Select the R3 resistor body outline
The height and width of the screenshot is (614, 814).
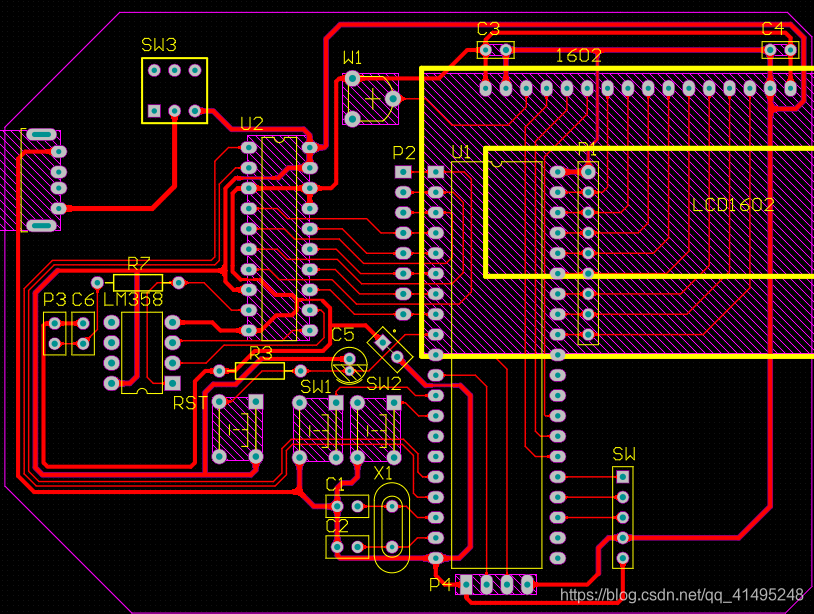coord(260,371)
